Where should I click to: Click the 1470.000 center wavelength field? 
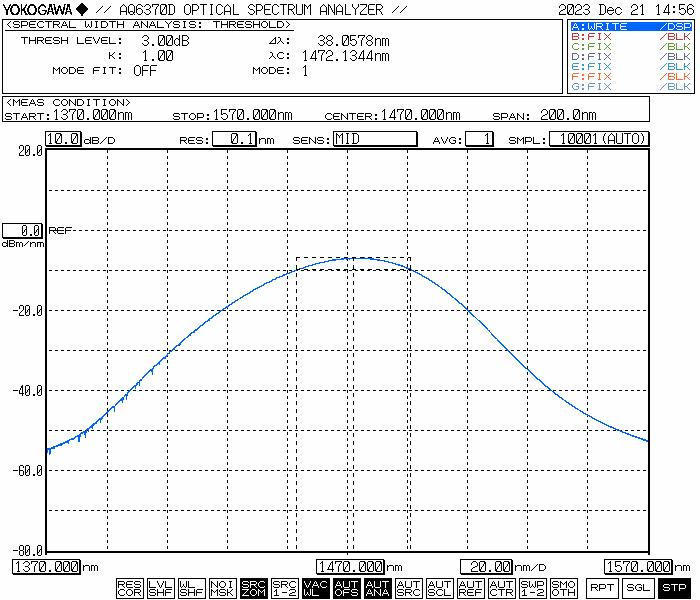351,567
